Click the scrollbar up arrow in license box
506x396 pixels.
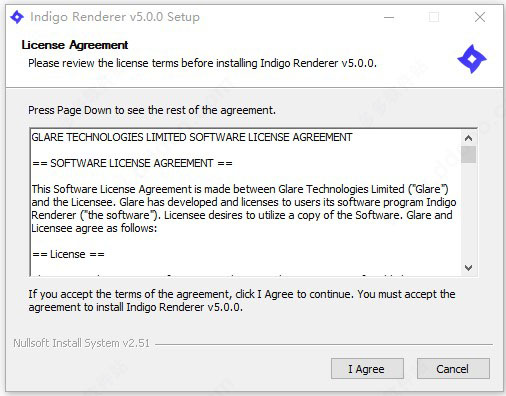coord(468,138)
